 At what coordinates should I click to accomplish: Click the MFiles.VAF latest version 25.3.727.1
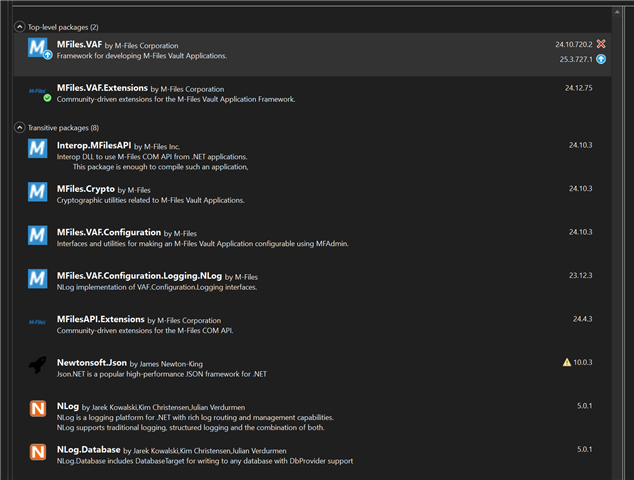click(x=574, y=60)
